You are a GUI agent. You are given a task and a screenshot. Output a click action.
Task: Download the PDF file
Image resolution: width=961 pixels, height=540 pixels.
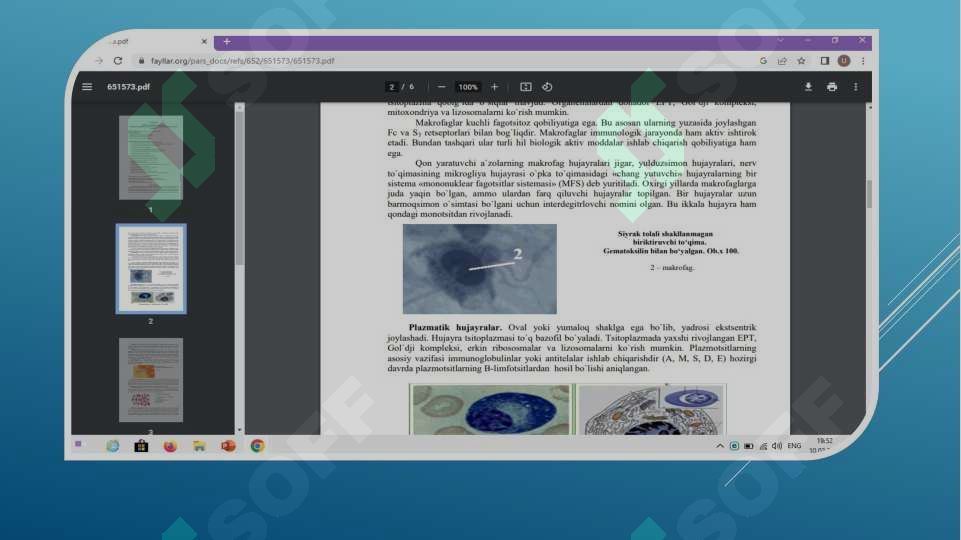(808, 87)
